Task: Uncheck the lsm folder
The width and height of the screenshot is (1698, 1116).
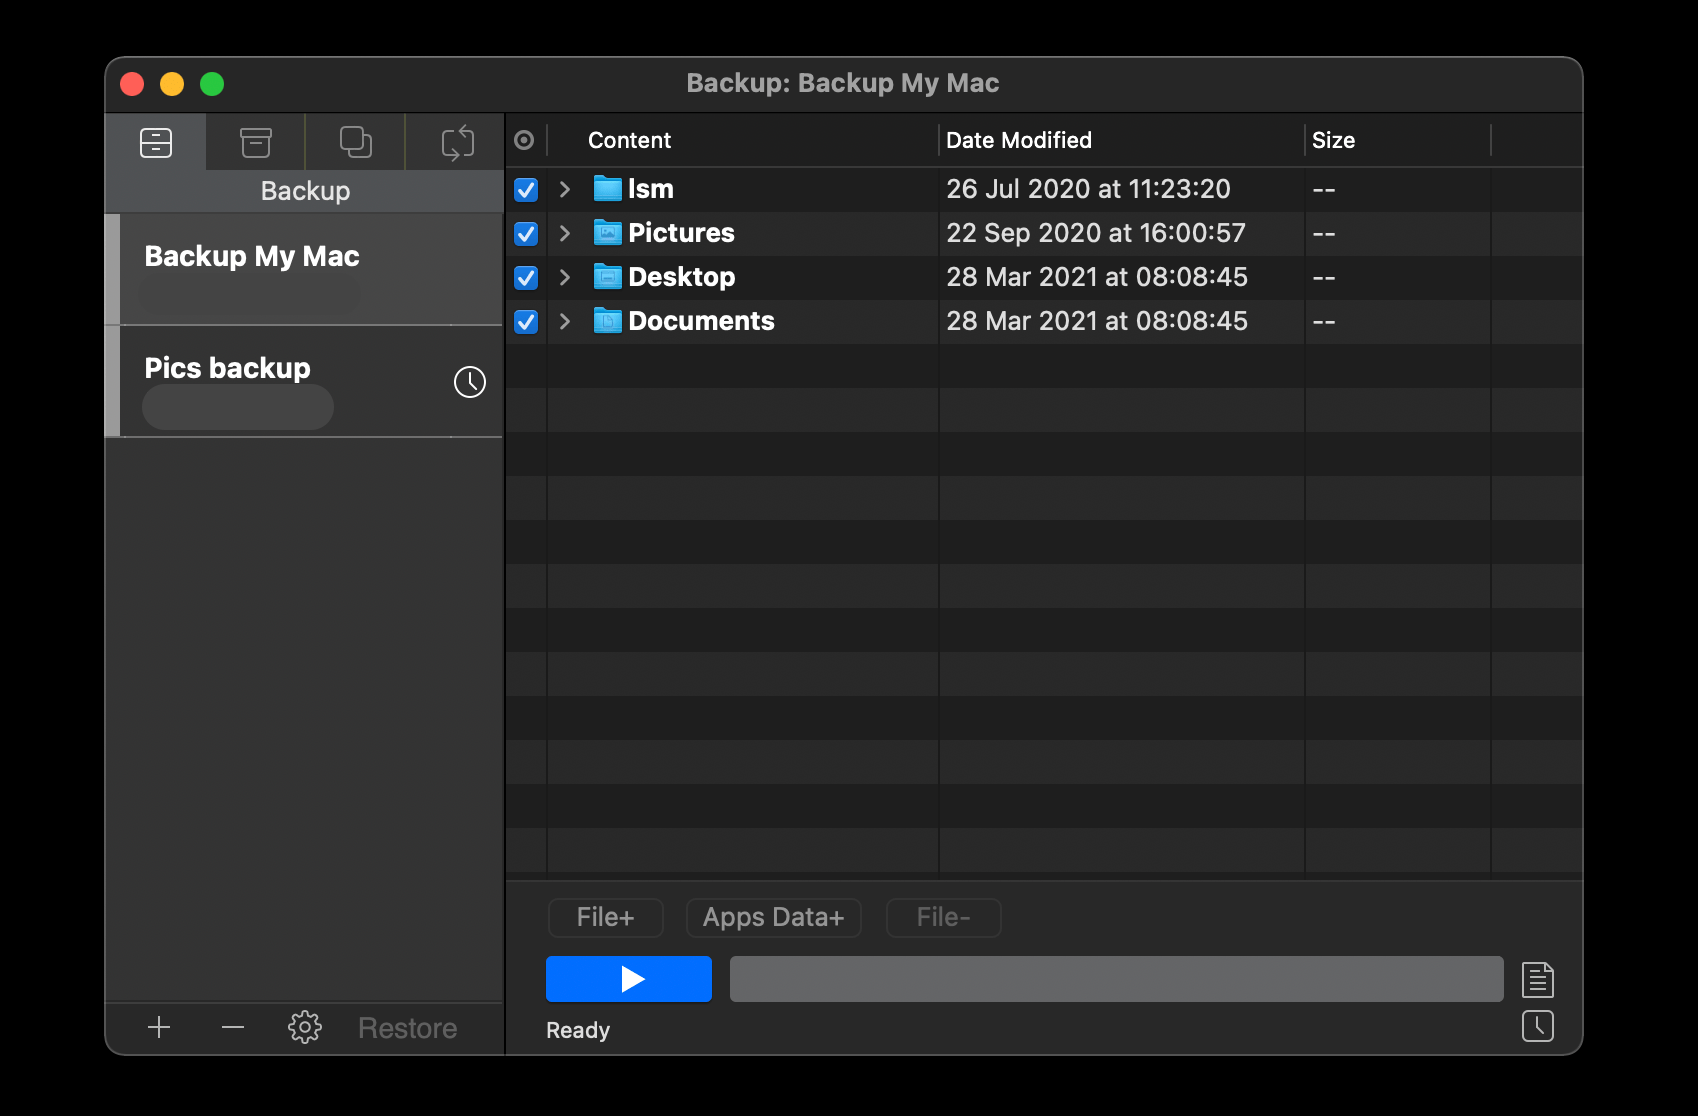Action: [525, 189]
